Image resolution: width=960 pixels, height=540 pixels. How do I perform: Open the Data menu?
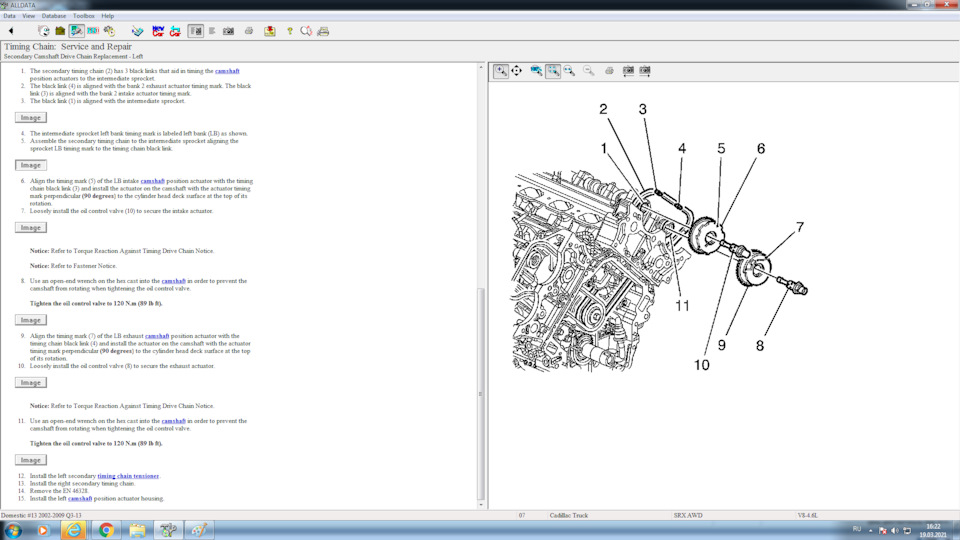tap(9, 16)
